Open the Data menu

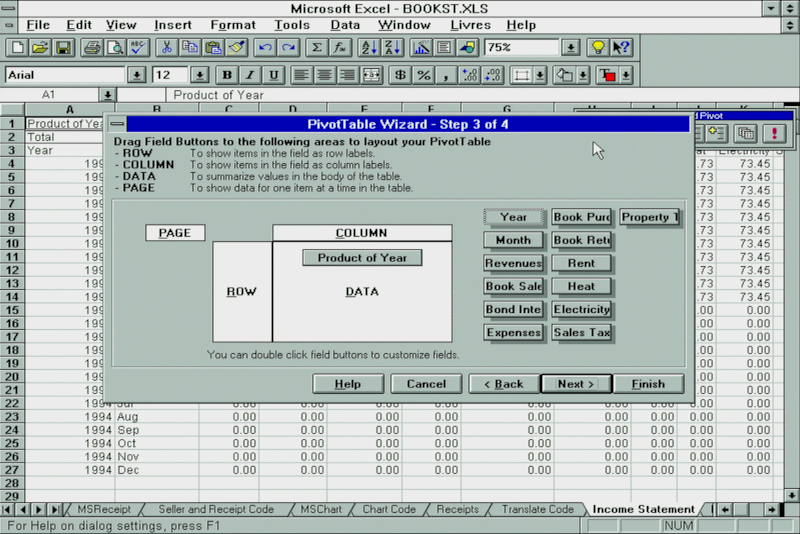point(345,24)
